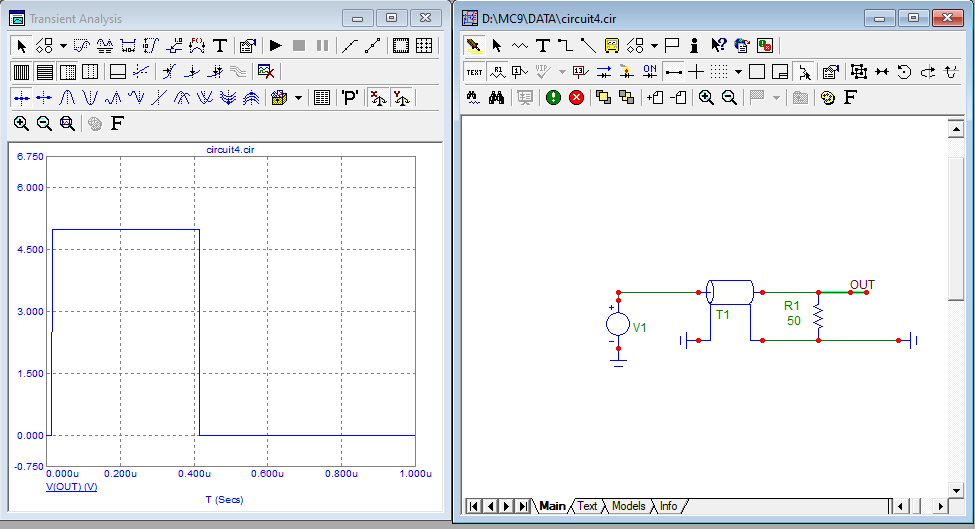Screen dimensions: 975x529
Task: Click the next-page arrow beside Main tab
Action: pos(506,506)
